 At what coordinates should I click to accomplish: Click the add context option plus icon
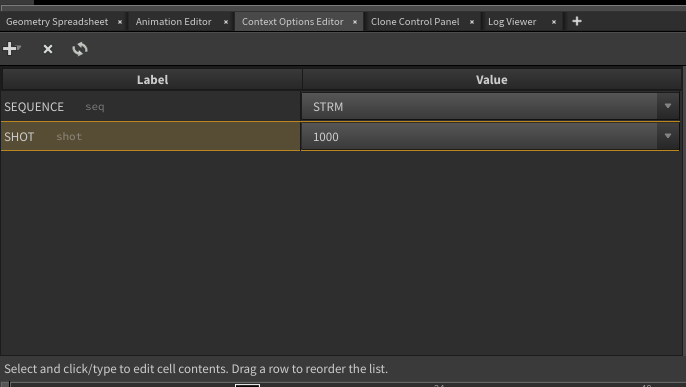[10, 49]
